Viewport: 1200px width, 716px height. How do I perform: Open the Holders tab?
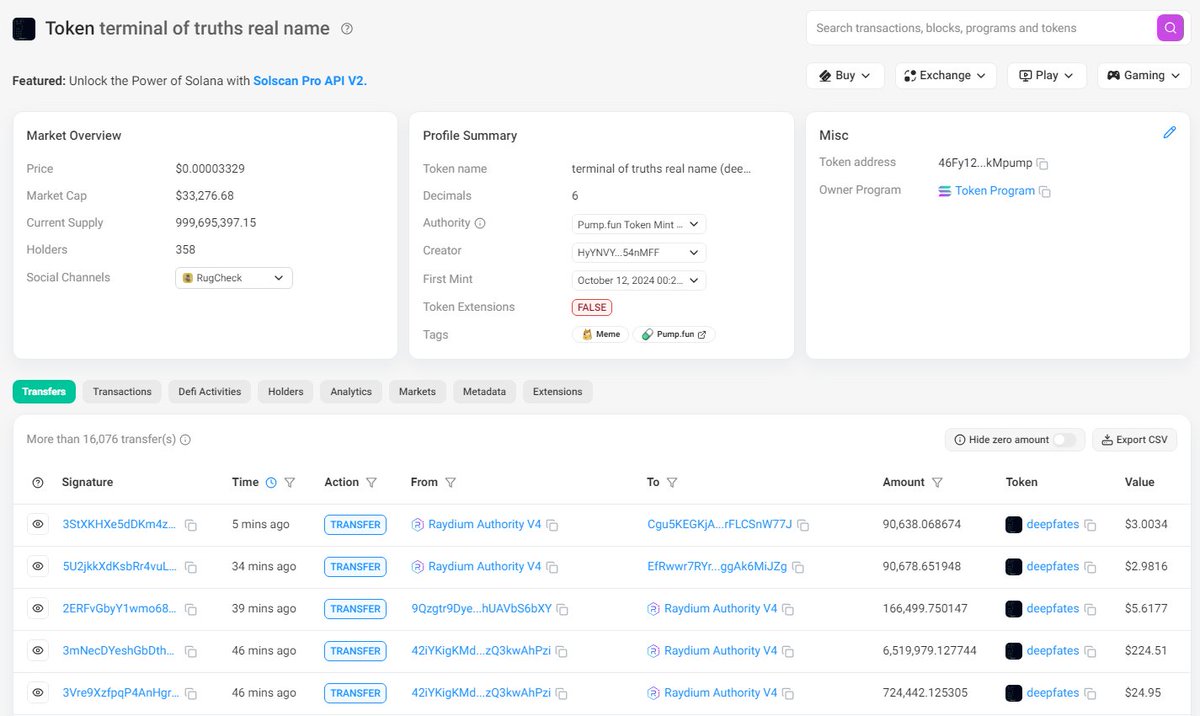(286, 392)
